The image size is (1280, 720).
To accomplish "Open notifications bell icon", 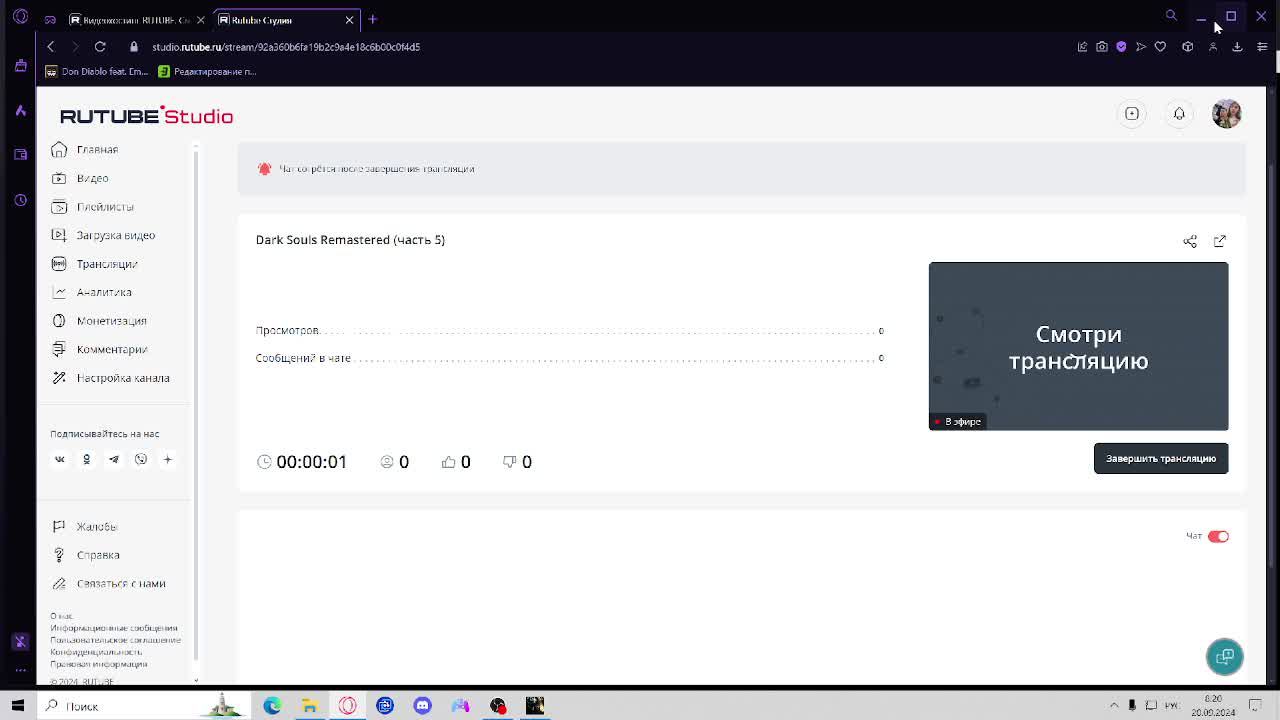I will pyautogui.click(x=1179, y=114).
